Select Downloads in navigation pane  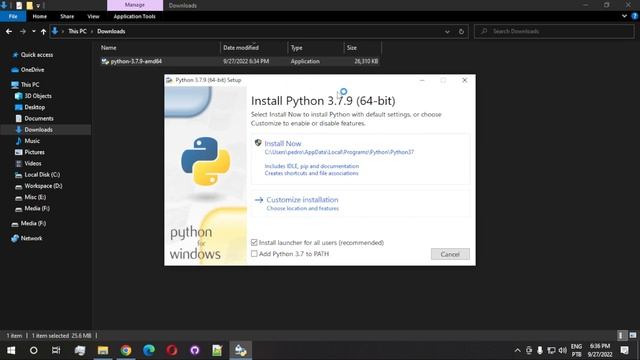pos(38,129)
